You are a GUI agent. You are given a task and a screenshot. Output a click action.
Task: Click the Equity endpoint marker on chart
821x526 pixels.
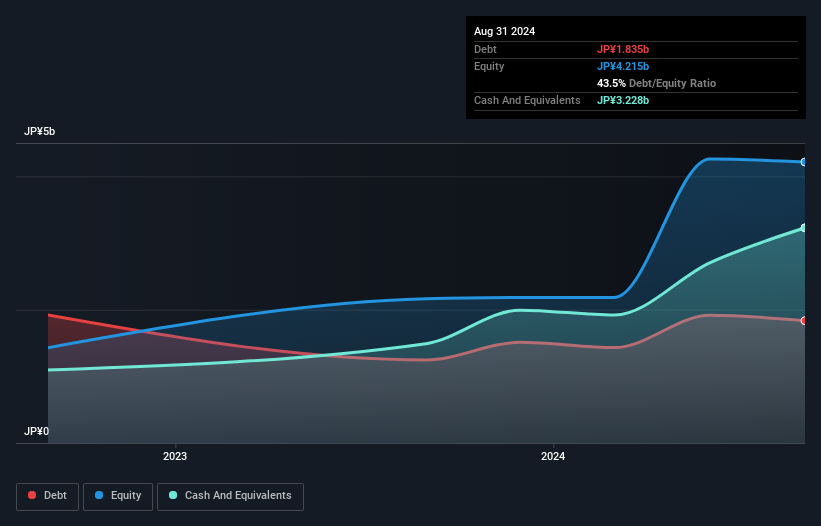click(804, 162)
